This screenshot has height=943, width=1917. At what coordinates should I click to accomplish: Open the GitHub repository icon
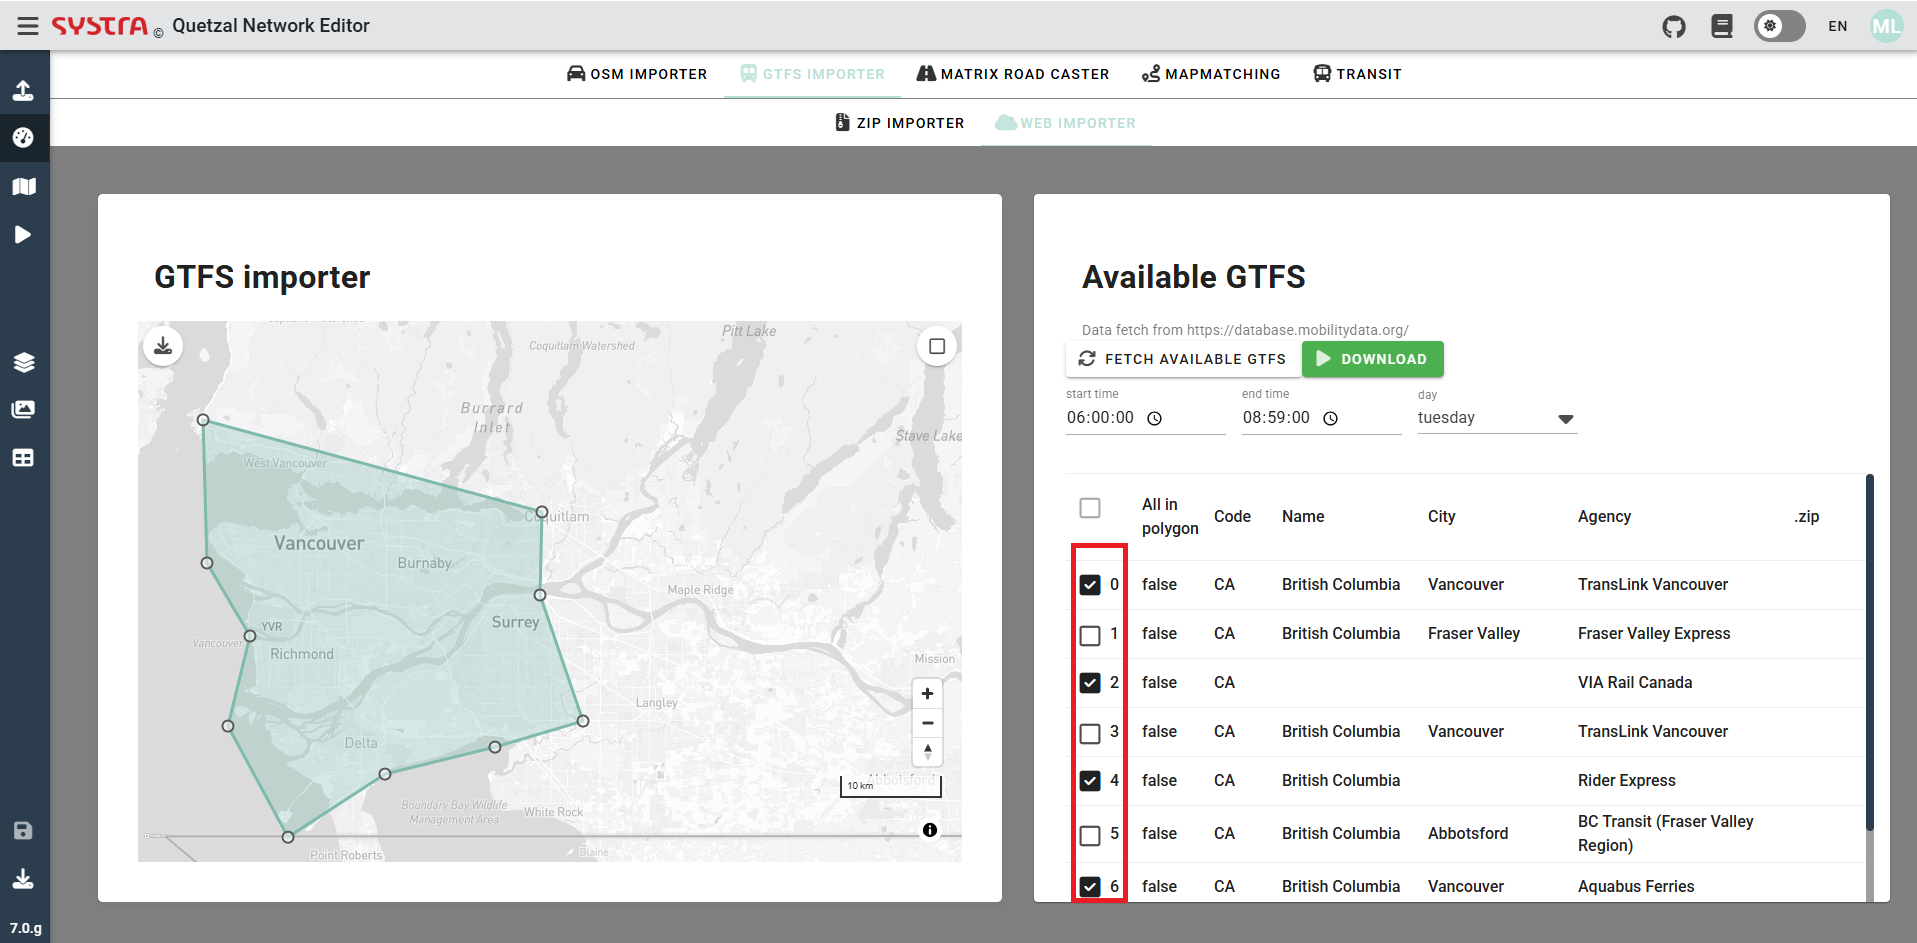(1674, 26)
